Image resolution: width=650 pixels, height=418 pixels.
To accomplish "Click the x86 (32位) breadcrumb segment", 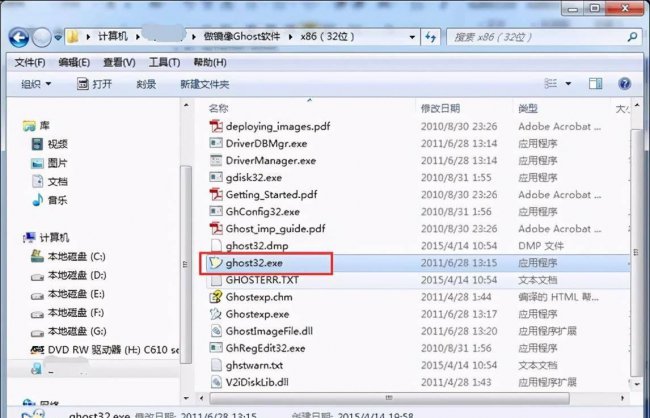I will click(327, 36).
